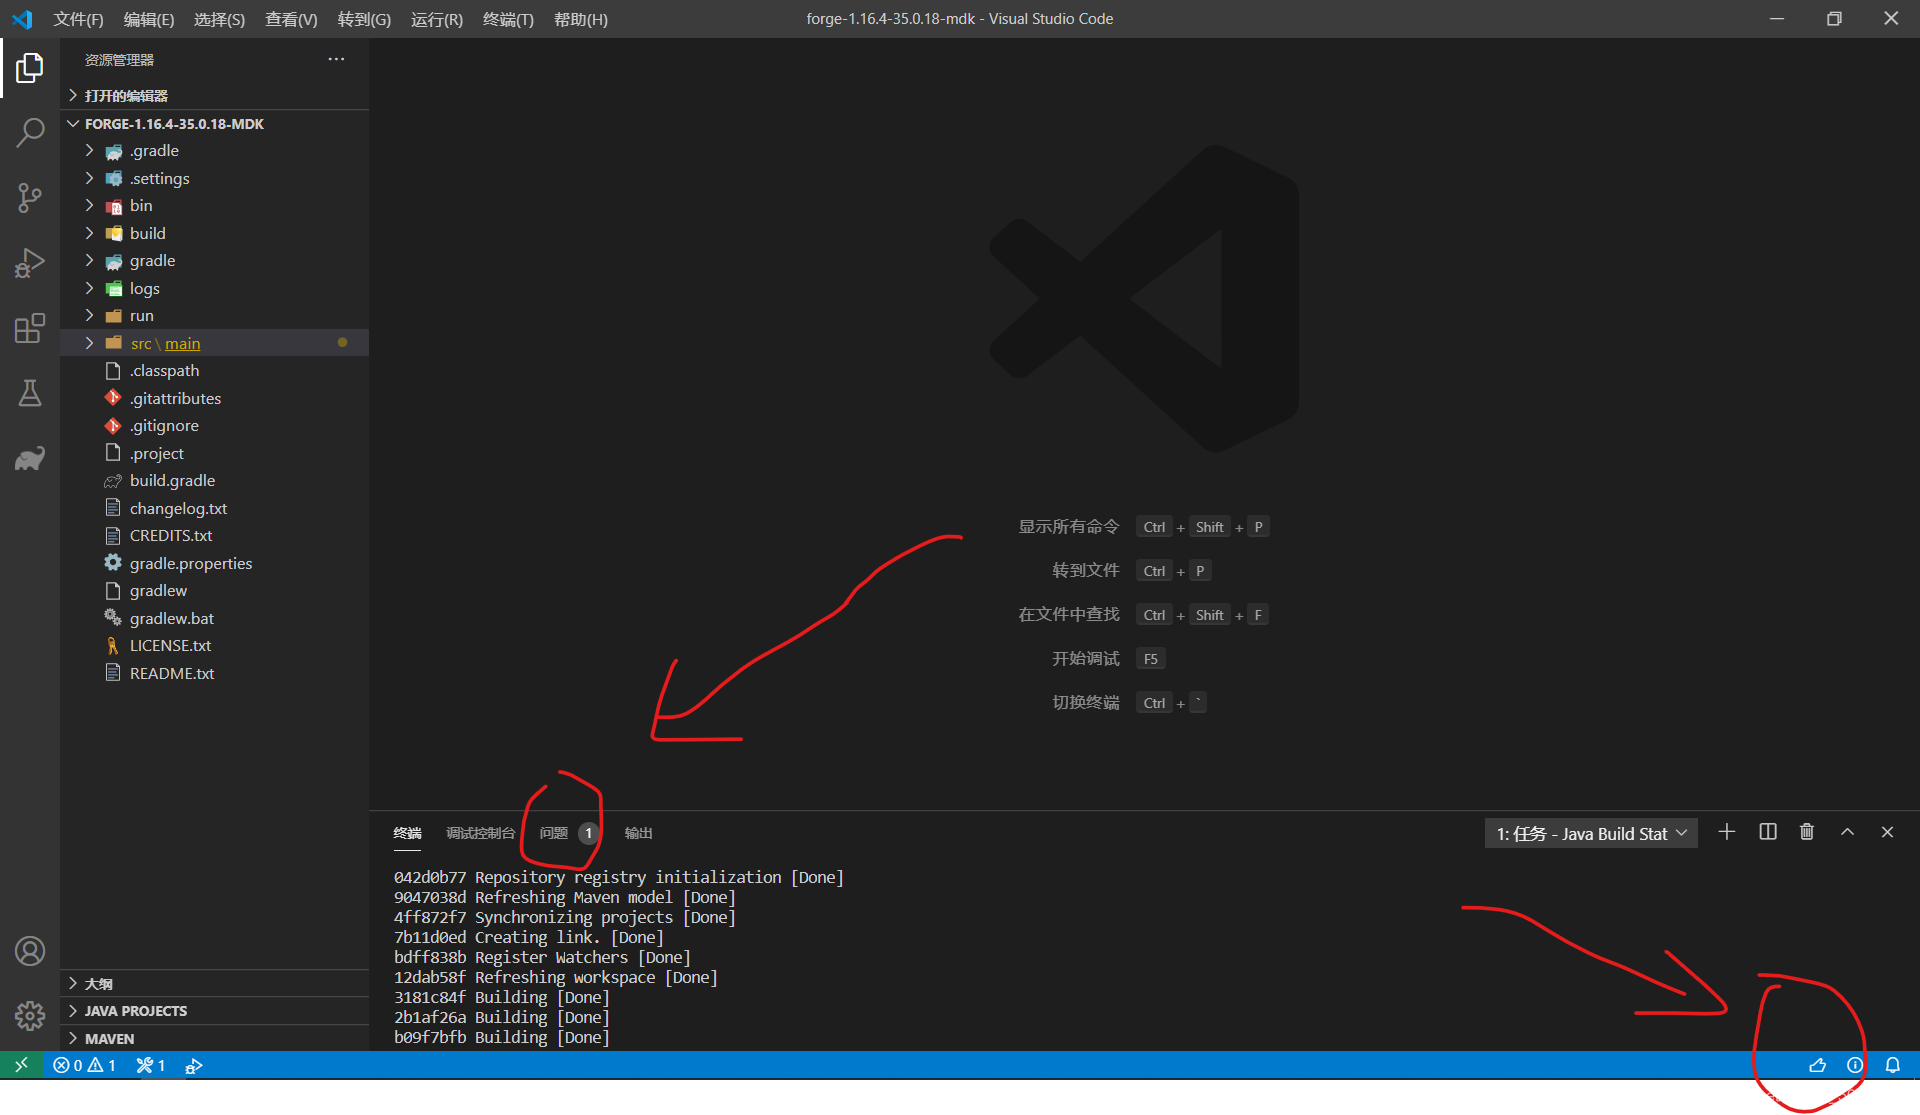Open the .gitignore file

tap(215, 425)
